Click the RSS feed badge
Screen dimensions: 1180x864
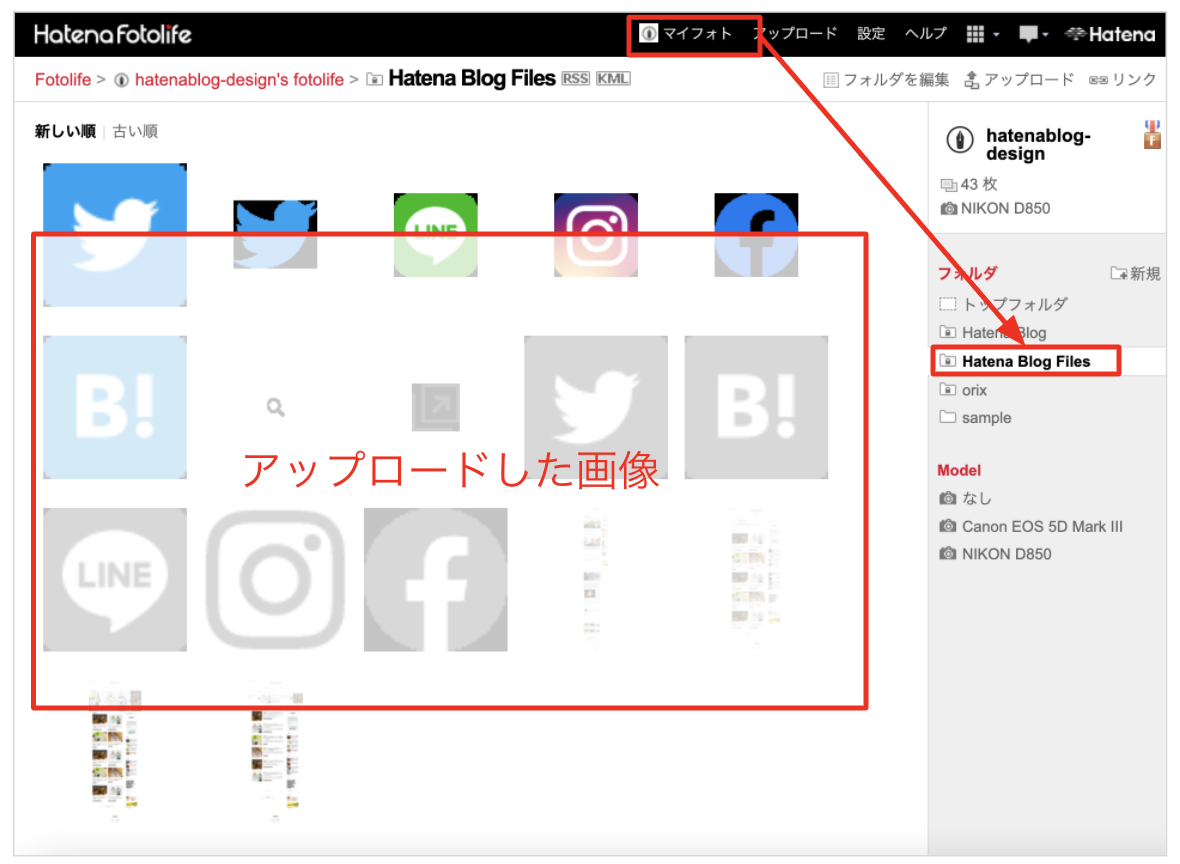pyautogui.click(x=576, y=78)
